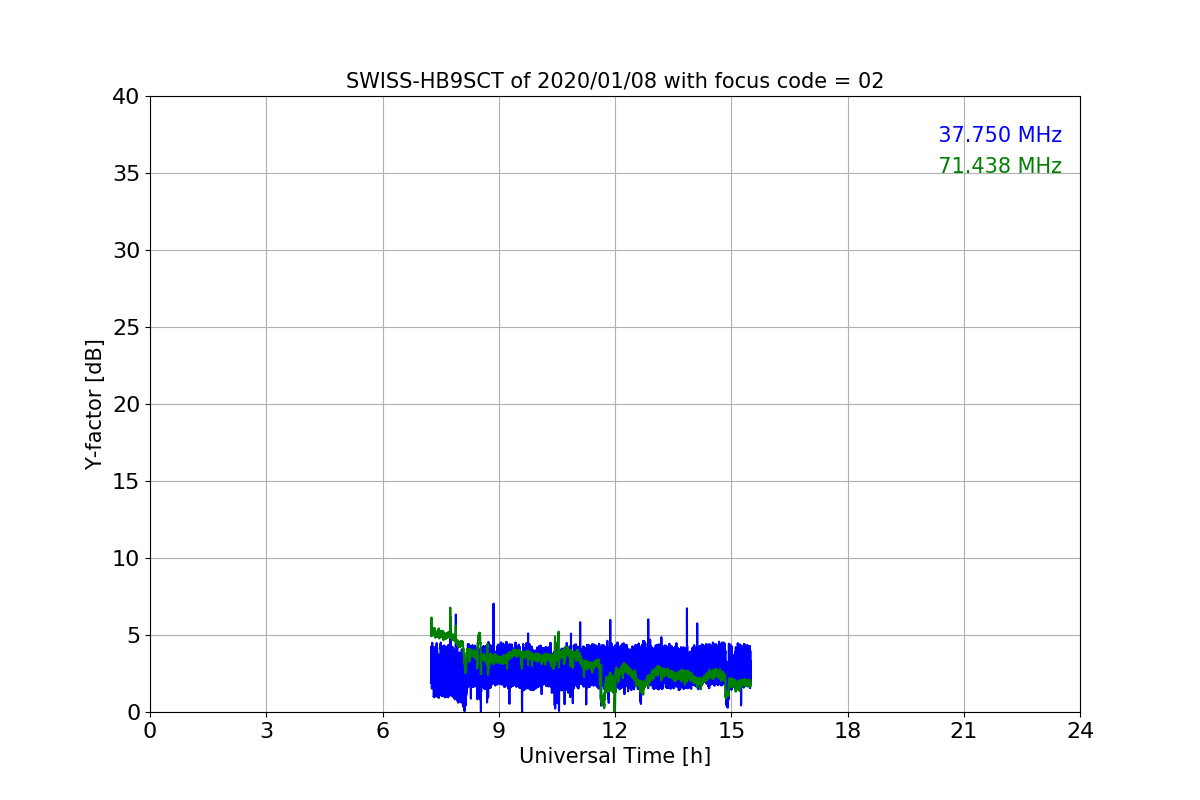
Task: Click y-axis tick label 35
Action: (x=126, y=174)
